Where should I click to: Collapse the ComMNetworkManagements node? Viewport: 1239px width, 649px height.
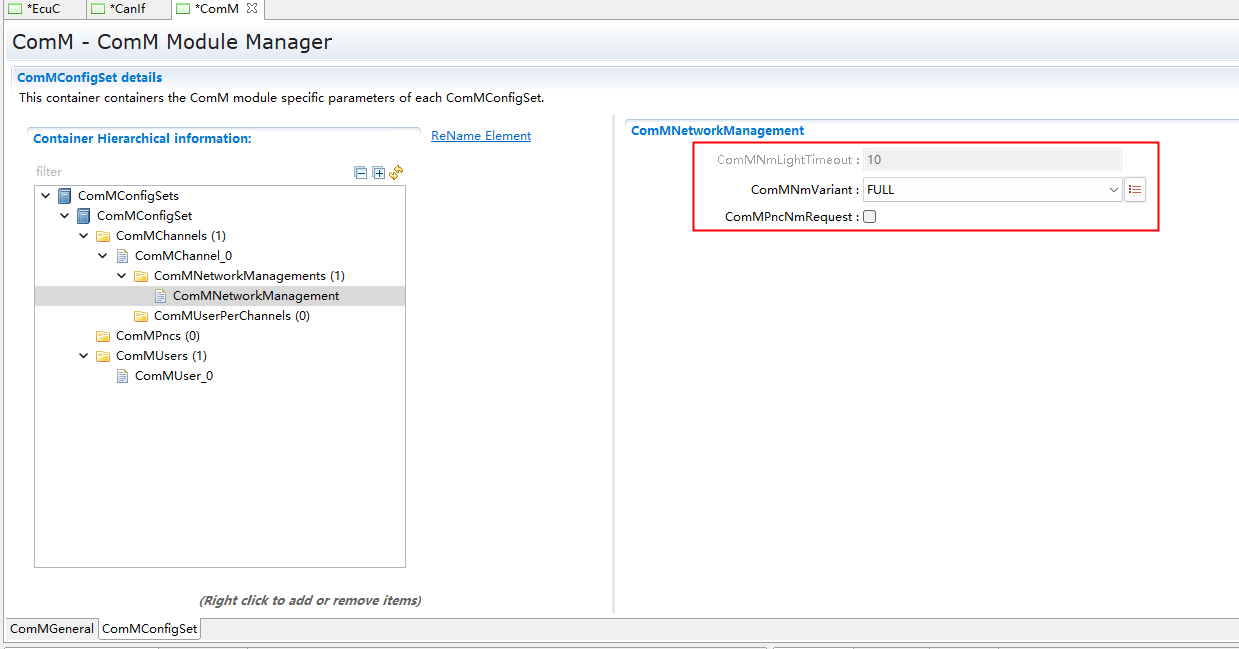coord(122,276)
